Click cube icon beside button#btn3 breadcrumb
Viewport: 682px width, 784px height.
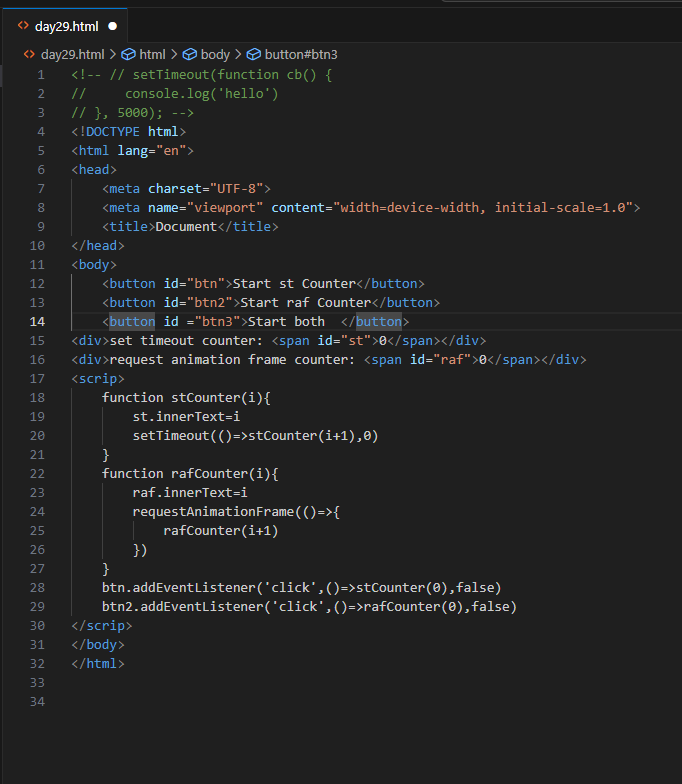coord(254,54)
